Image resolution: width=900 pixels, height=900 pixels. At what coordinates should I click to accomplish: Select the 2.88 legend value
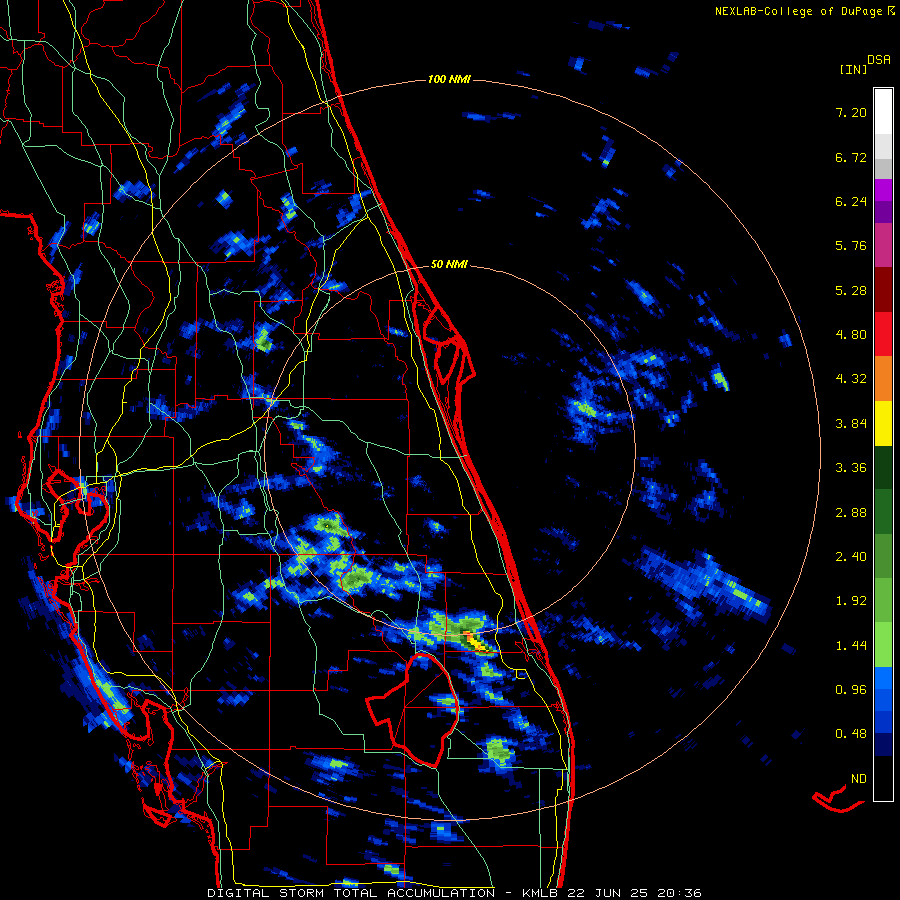(851, 513)
